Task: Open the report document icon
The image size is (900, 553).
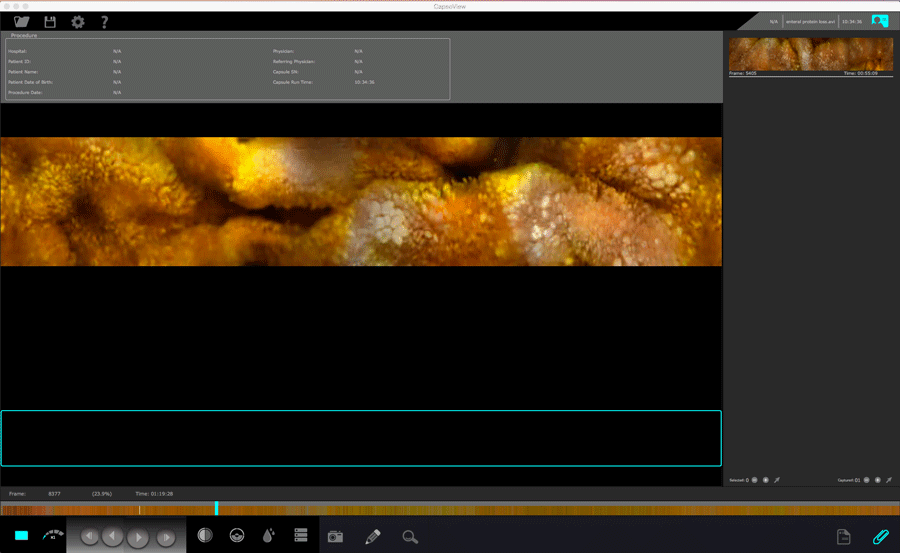Action: 843,537
